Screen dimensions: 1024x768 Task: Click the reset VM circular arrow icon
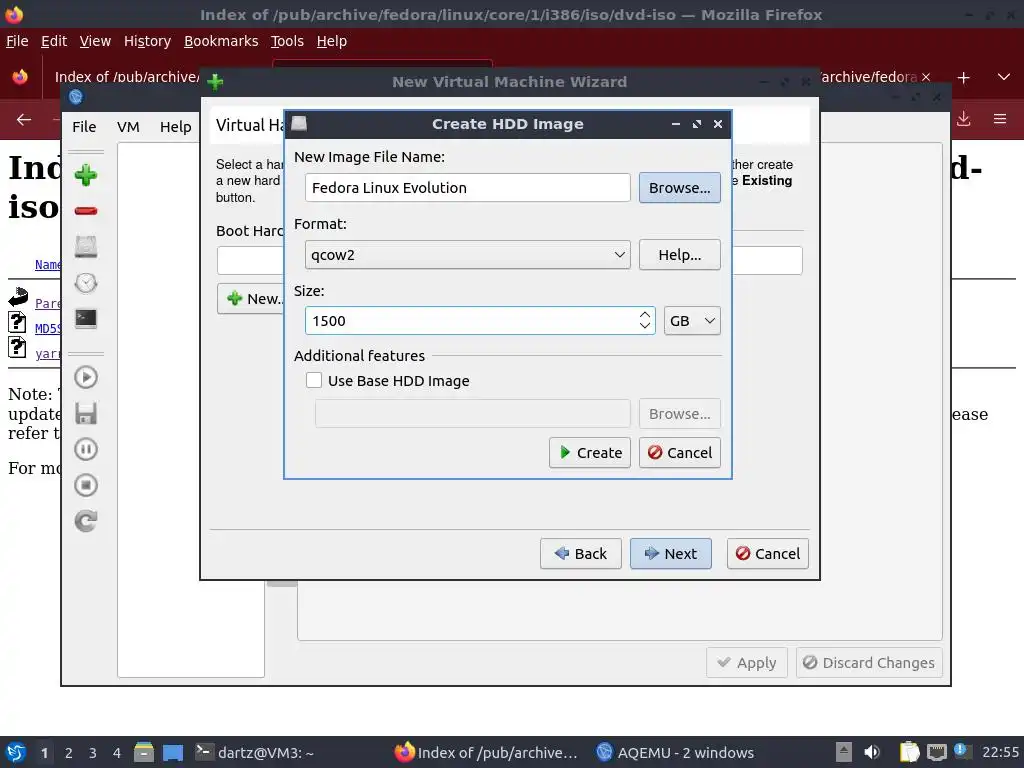(86, 521)
